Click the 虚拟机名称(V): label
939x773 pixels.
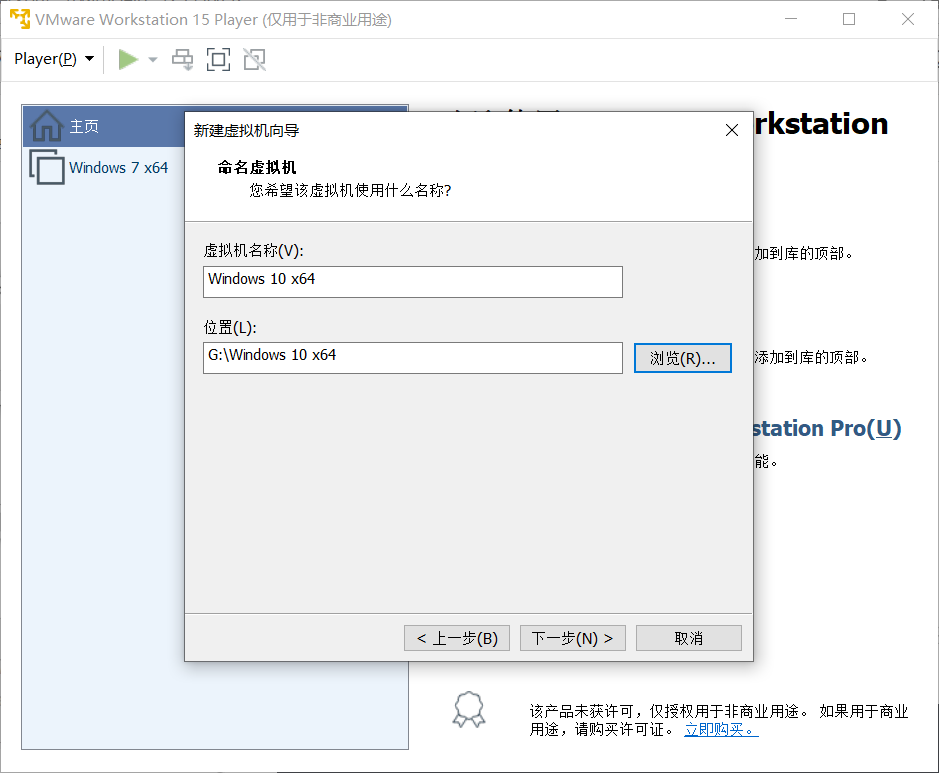click(253, 250)
